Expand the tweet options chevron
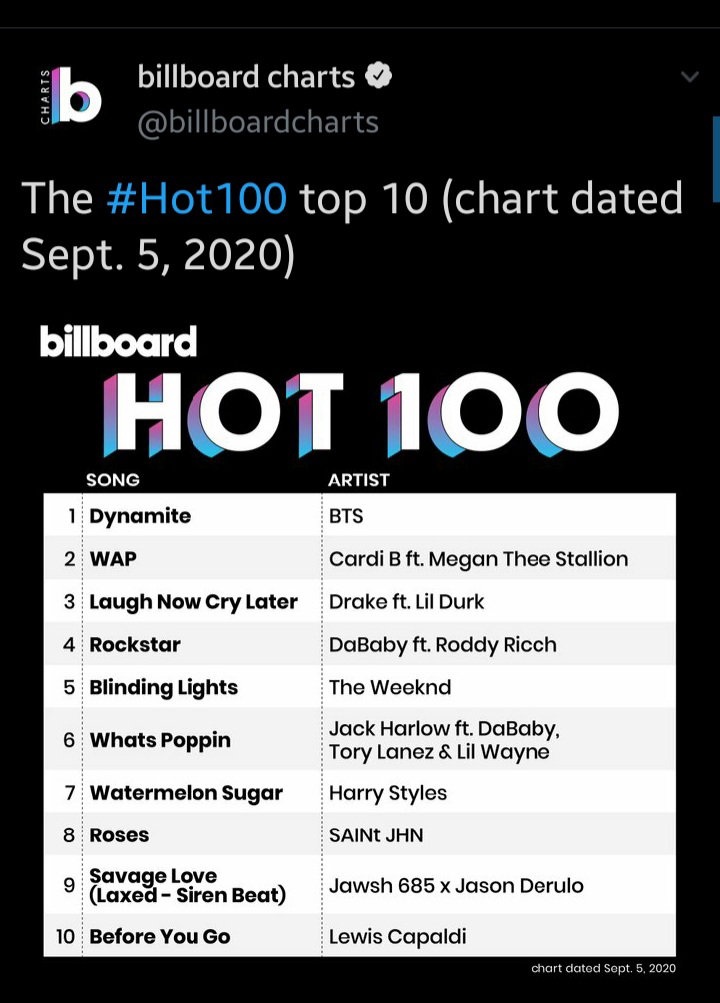Screen dimensions: 720x1003 (x=689, y=77)
